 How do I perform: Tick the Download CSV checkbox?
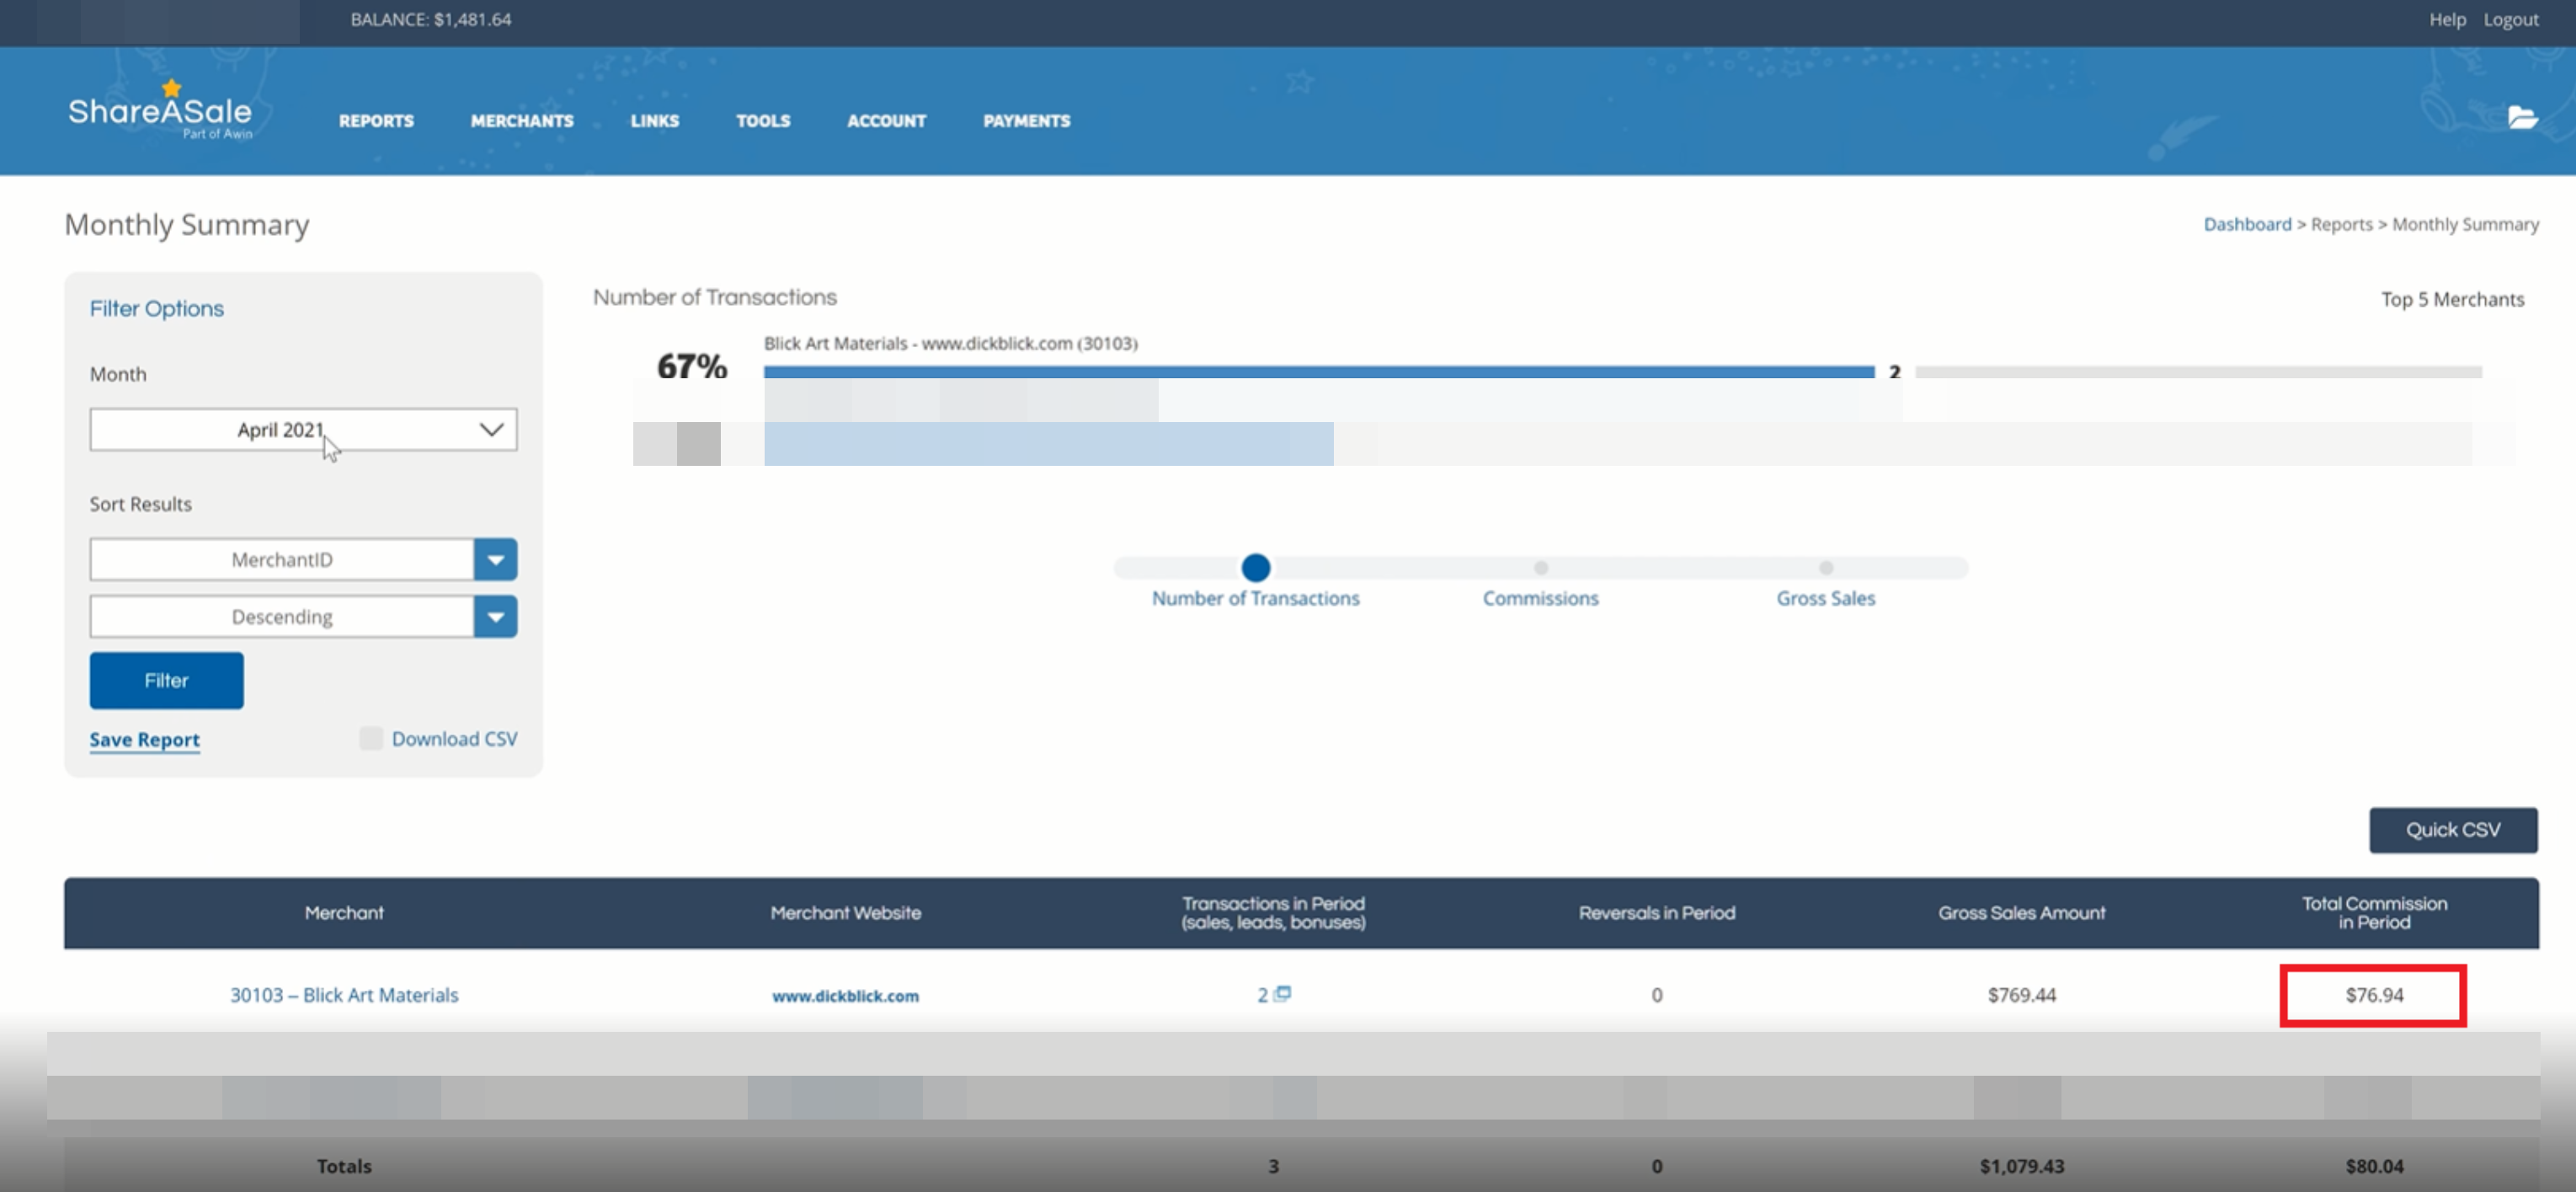pos(371,738)
